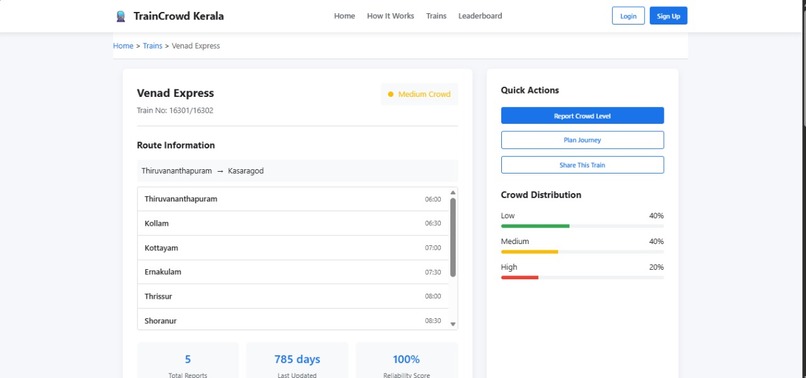Click the 100% Reliability Score card
Image resolution: width=806 pixels, height=378 pixels.
click(406, 361)
